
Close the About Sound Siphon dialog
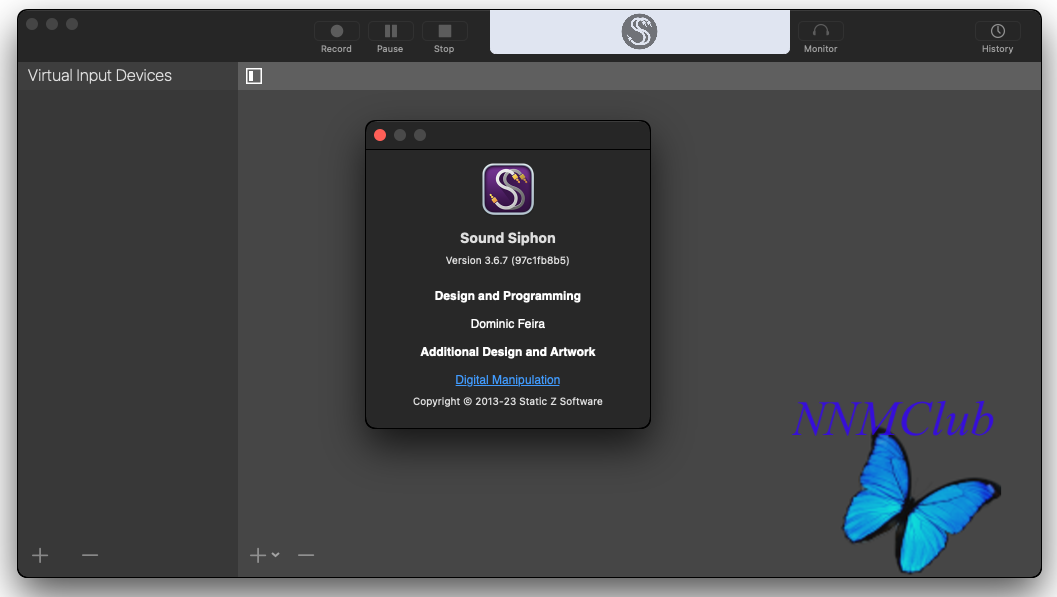(x=380, y=135)
